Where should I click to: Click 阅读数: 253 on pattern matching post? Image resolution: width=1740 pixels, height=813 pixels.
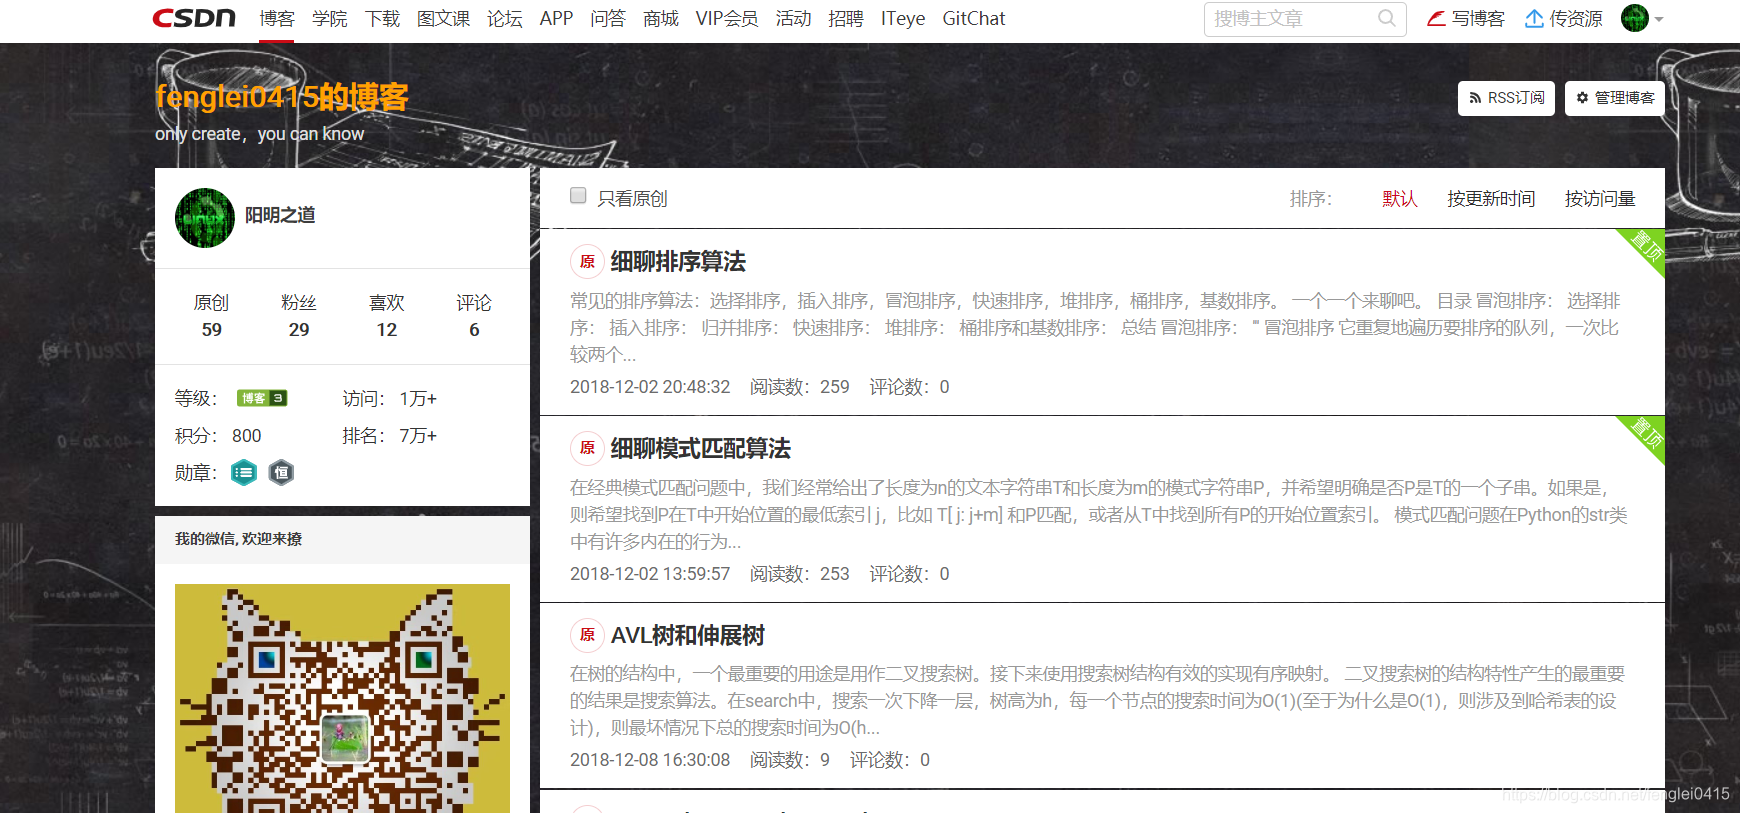click(x=800, y=574)
